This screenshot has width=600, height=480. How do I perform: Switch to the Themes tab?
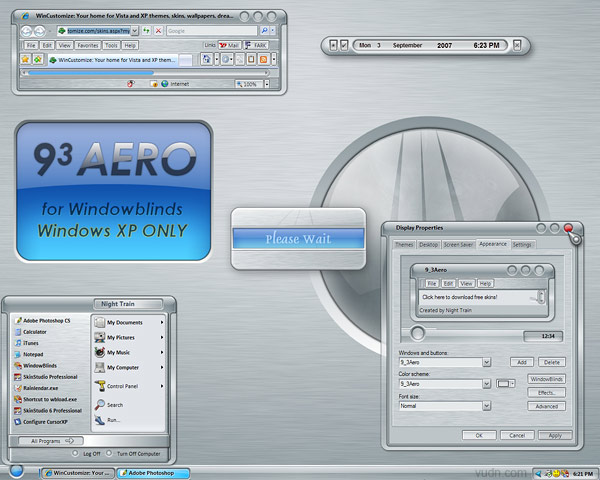(x=404, y=245)
